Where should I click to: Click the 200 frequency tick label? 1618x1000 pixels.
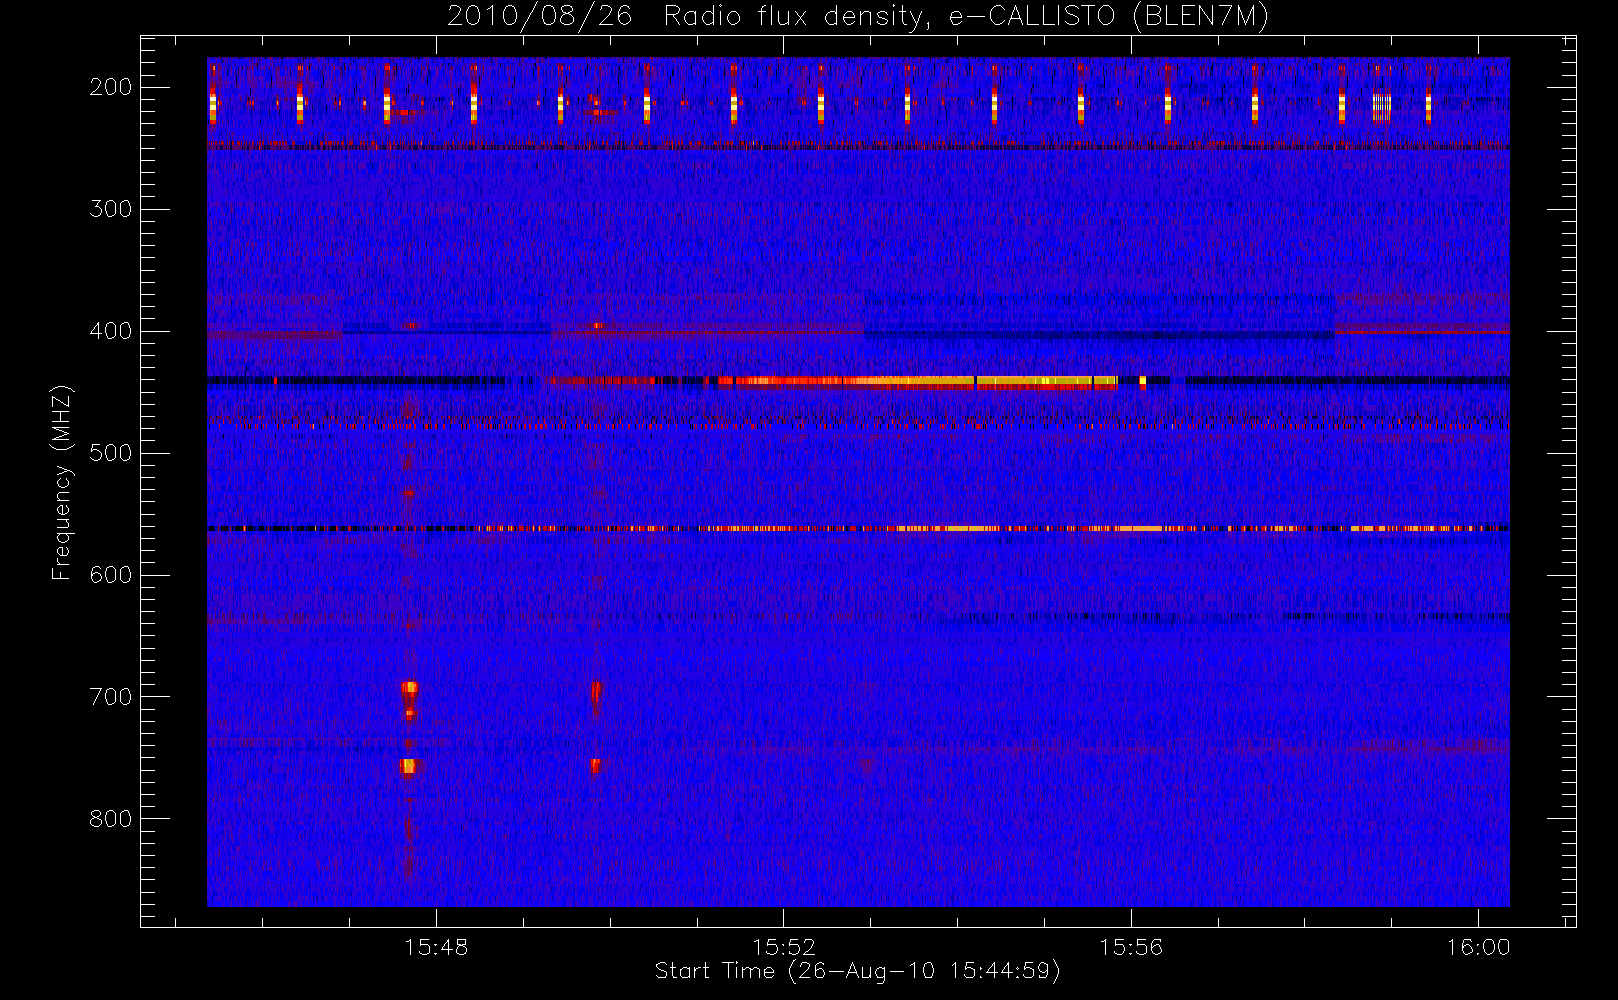(x=111, y=87)
